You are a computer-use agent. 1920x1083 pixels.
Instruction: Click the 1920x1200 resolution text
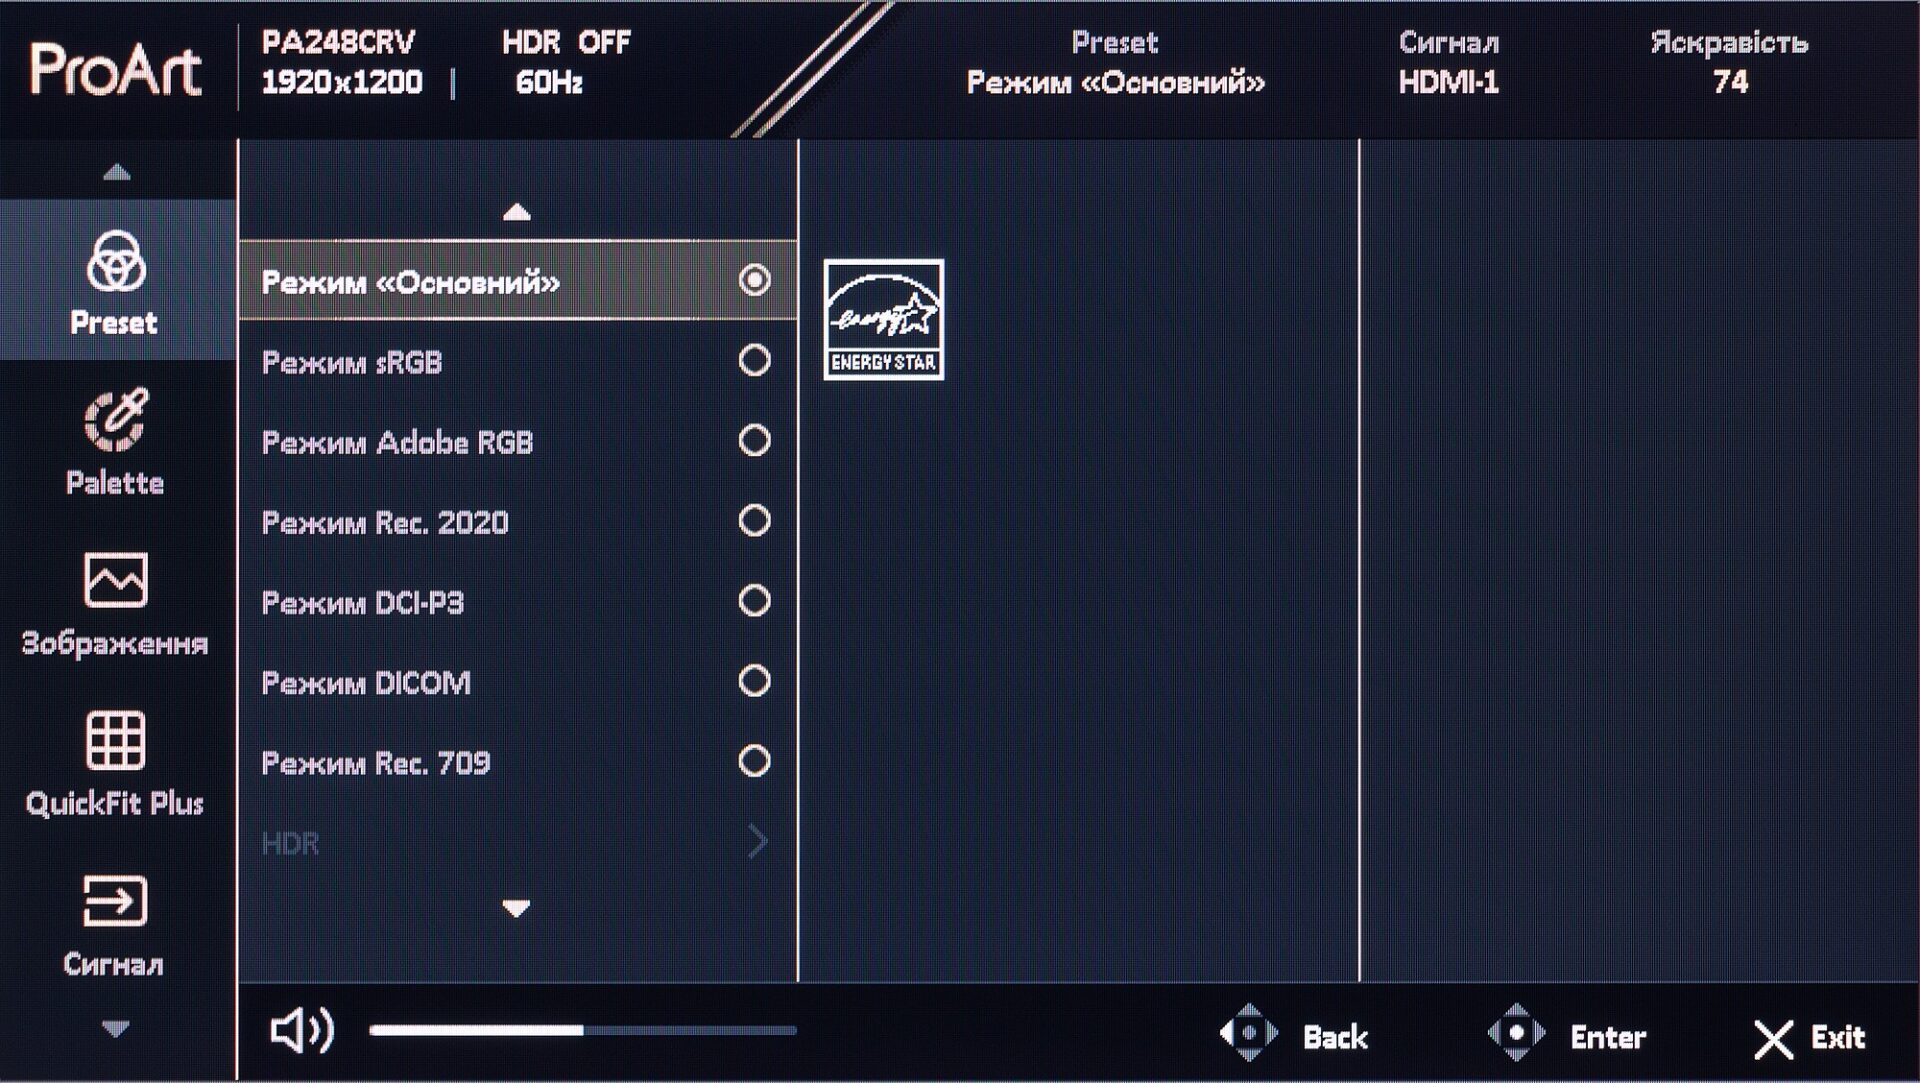click(x=342, y=82)
